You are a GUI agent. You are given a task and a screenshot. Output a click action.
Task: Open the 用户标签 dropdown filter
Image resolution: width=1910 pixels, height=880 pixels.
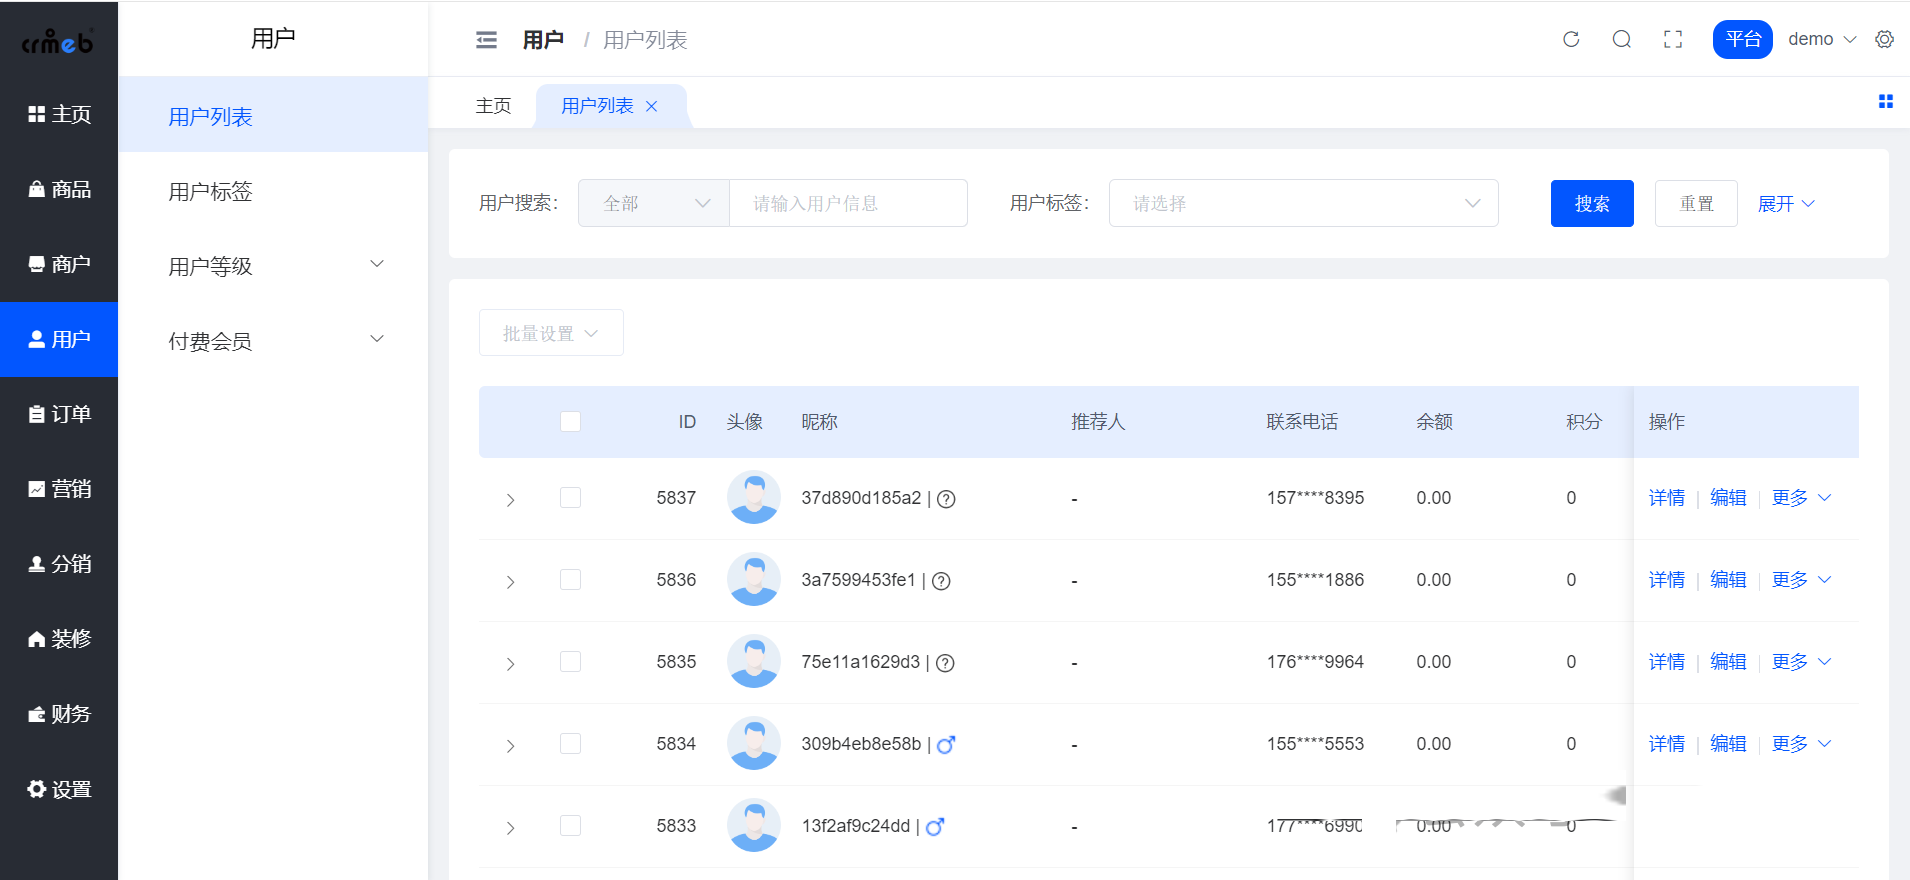[1303, 203]
